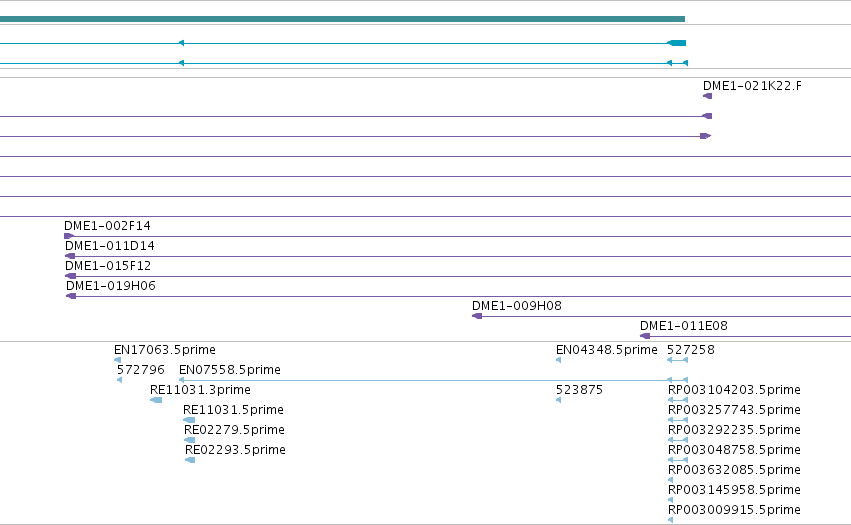Pick the RE02293.5prime EST label
The height and width of the screenshot is (525, 851).
236,451
